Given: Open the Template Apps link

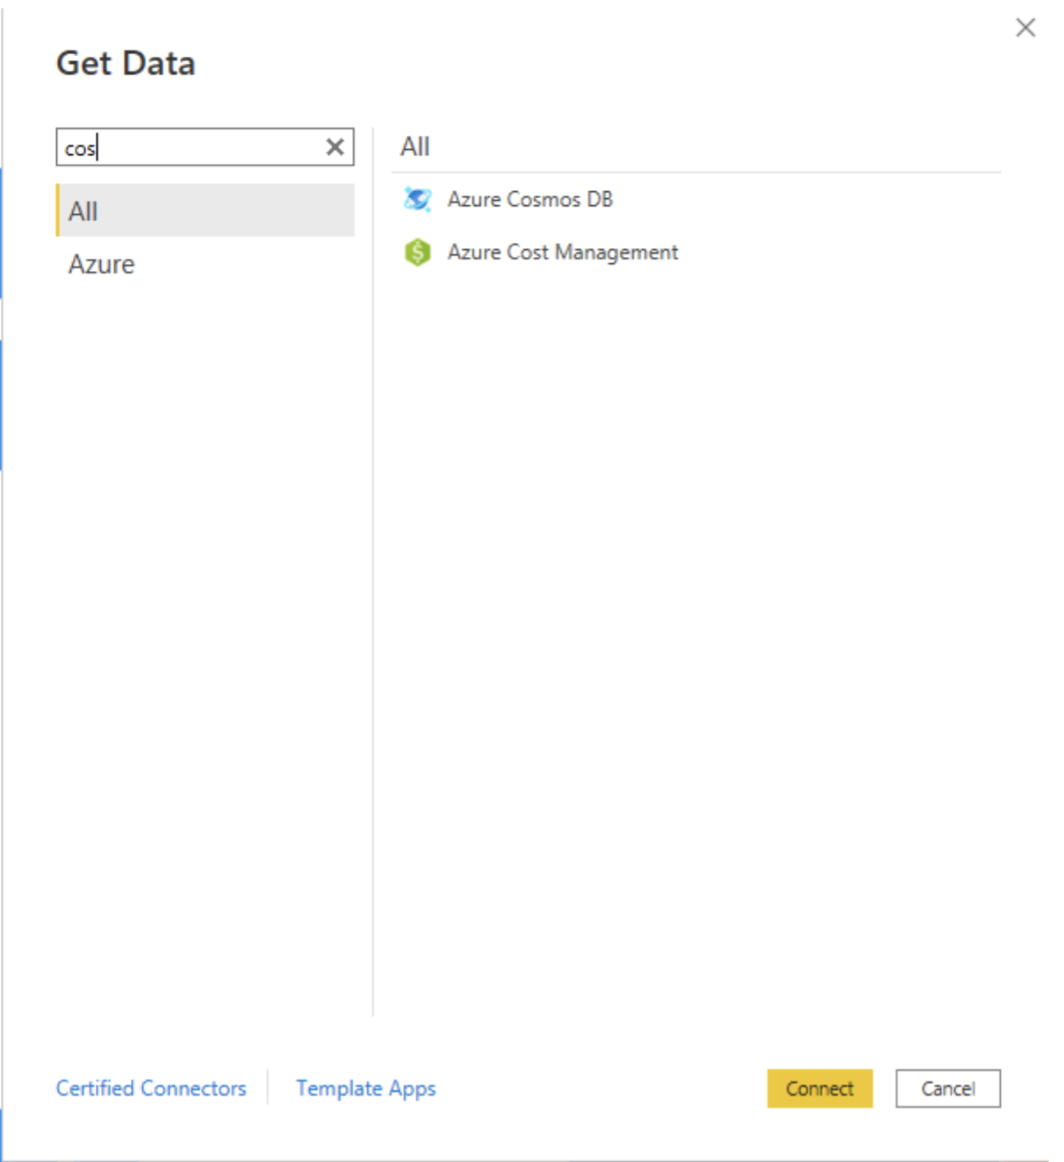Looking at the screenshot, I should pyautogui.click(x=366, y=1089).
